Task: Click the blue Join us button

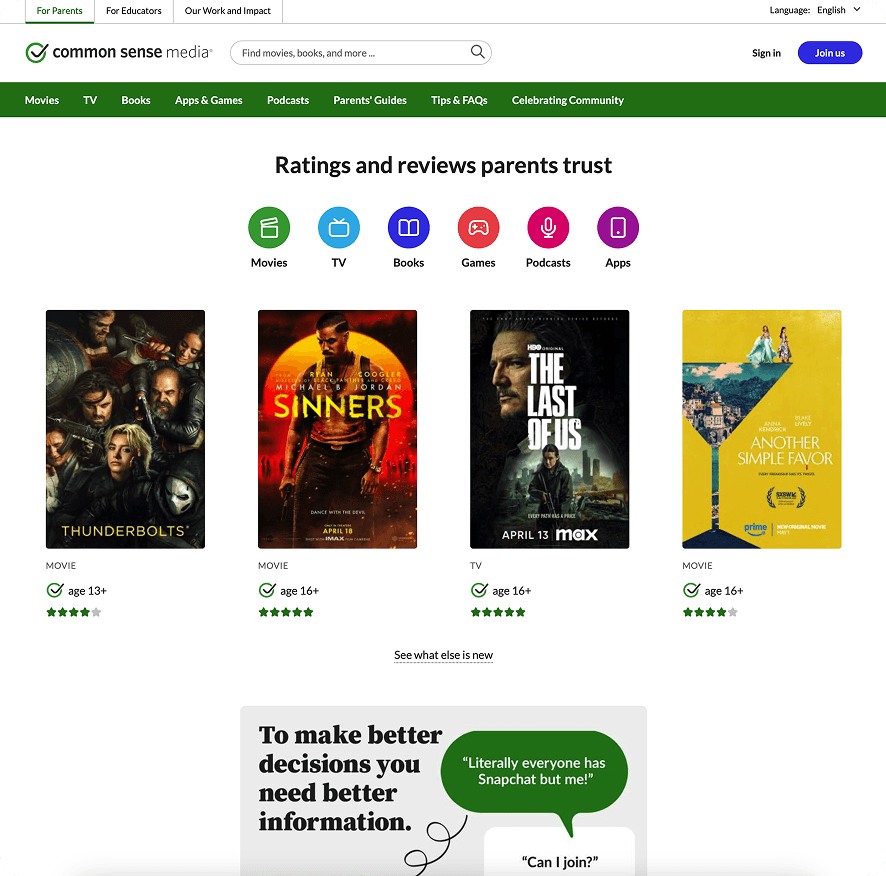Action: click(829, 53)
